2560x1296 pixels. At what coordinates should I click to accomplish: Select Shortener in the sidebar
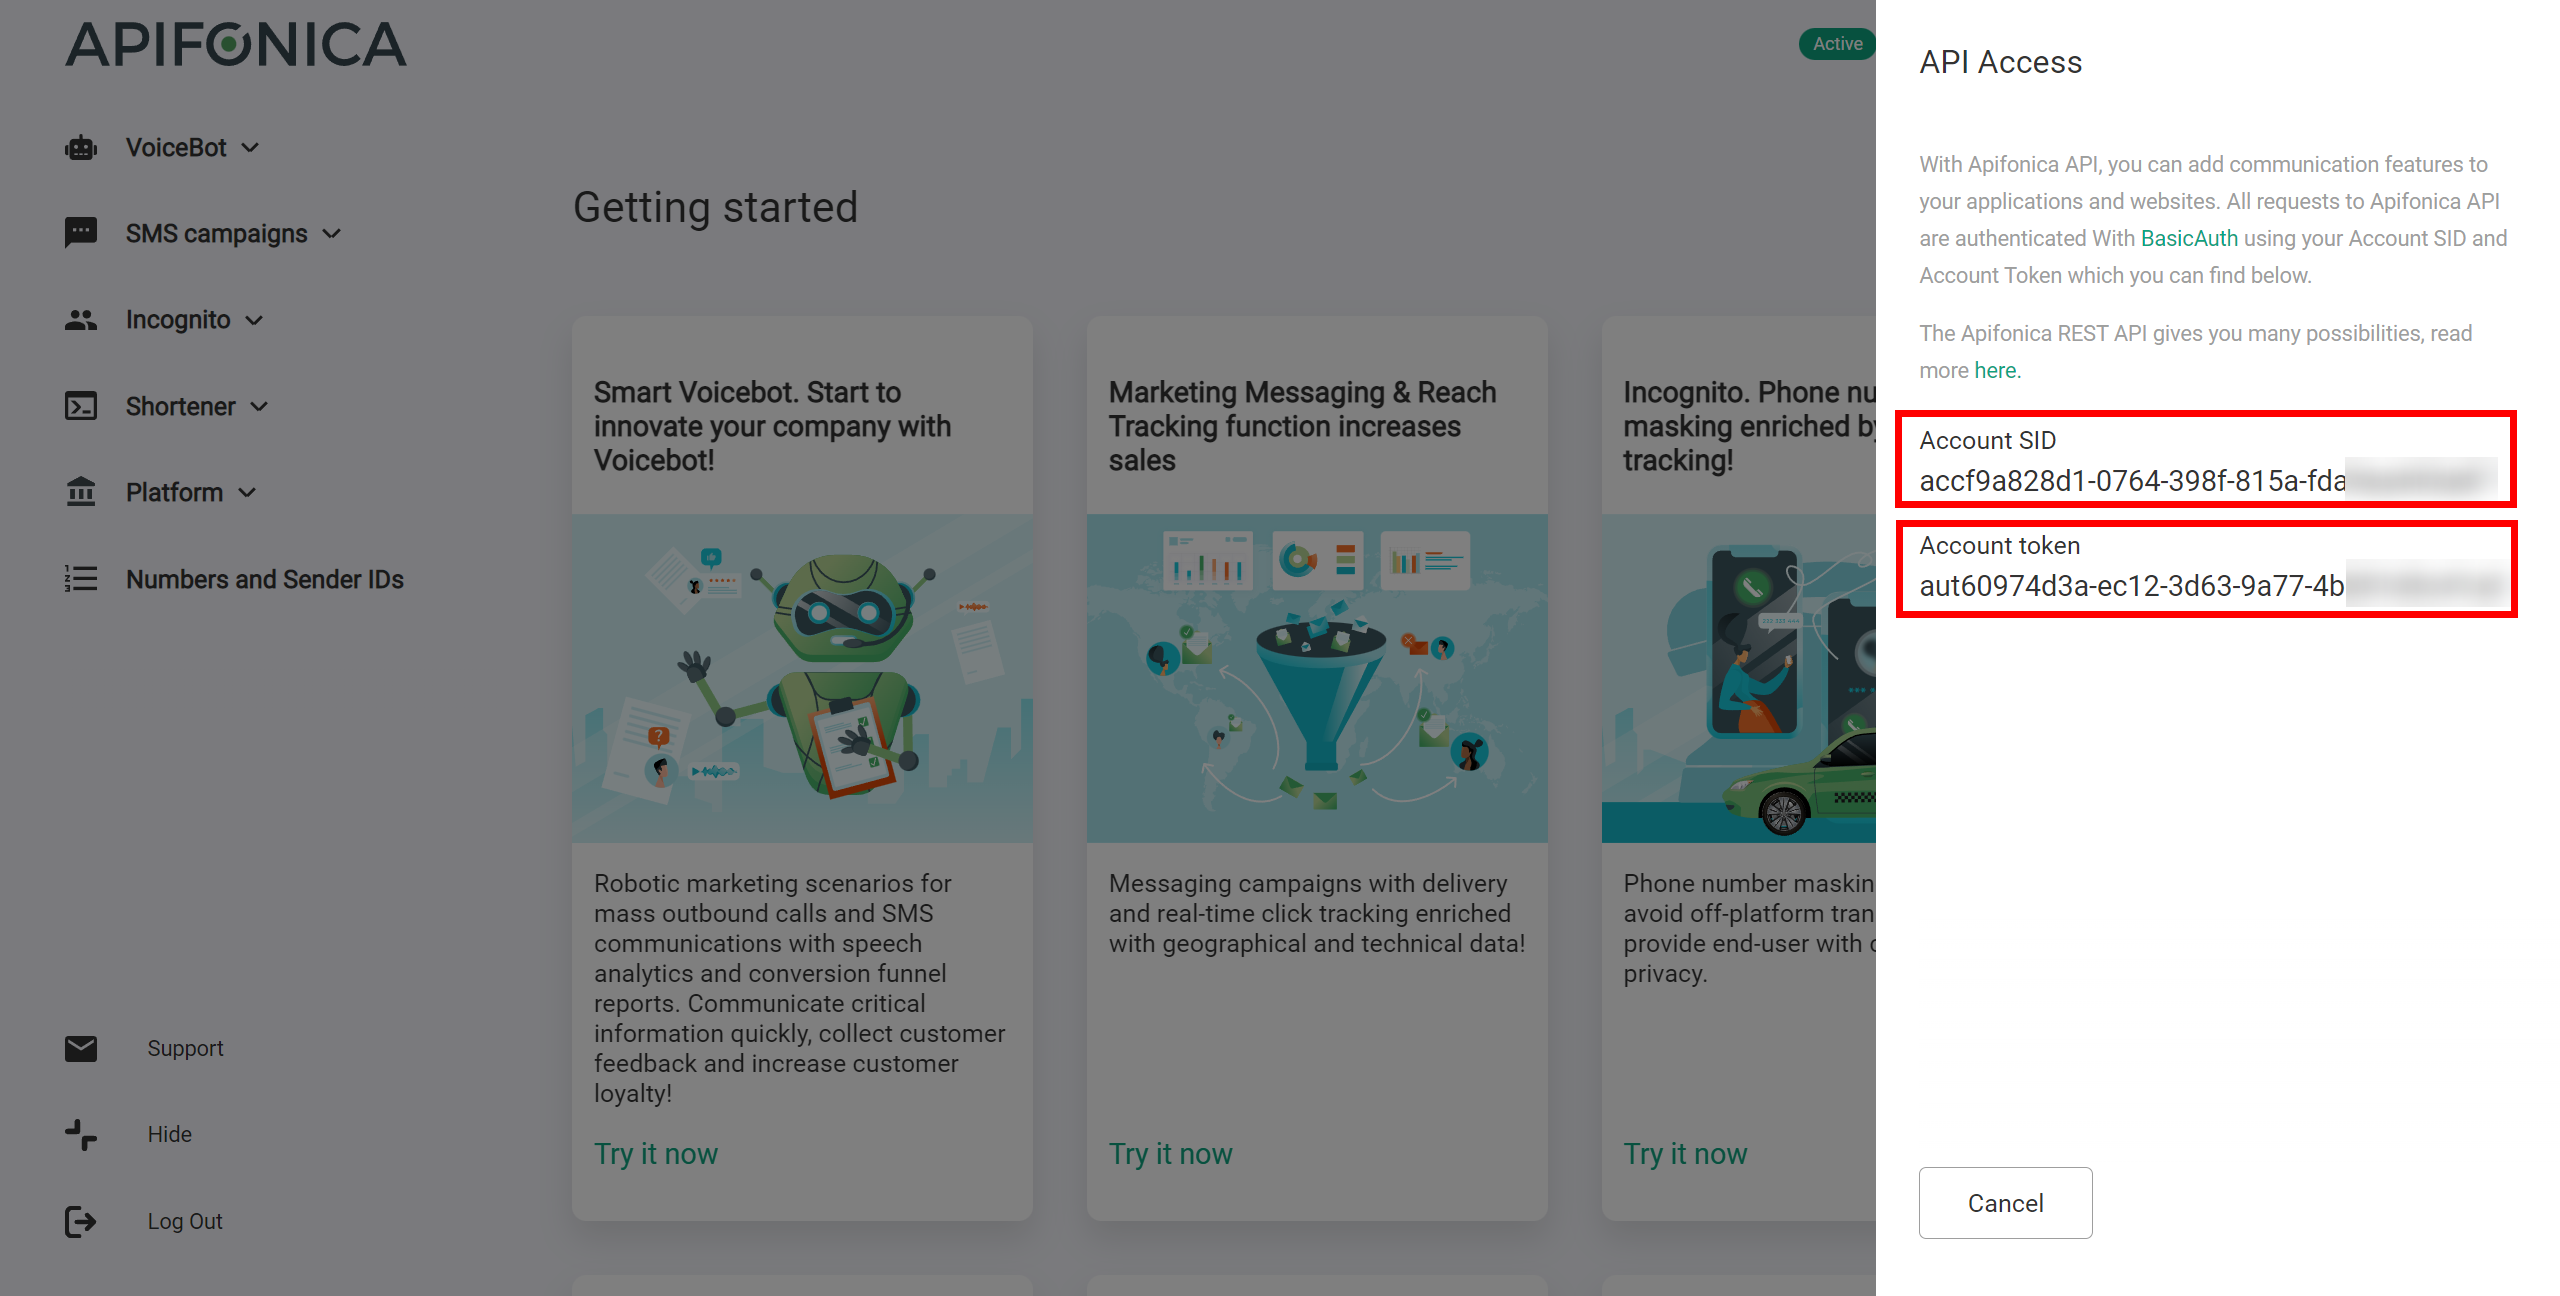[x=181, y=406]
